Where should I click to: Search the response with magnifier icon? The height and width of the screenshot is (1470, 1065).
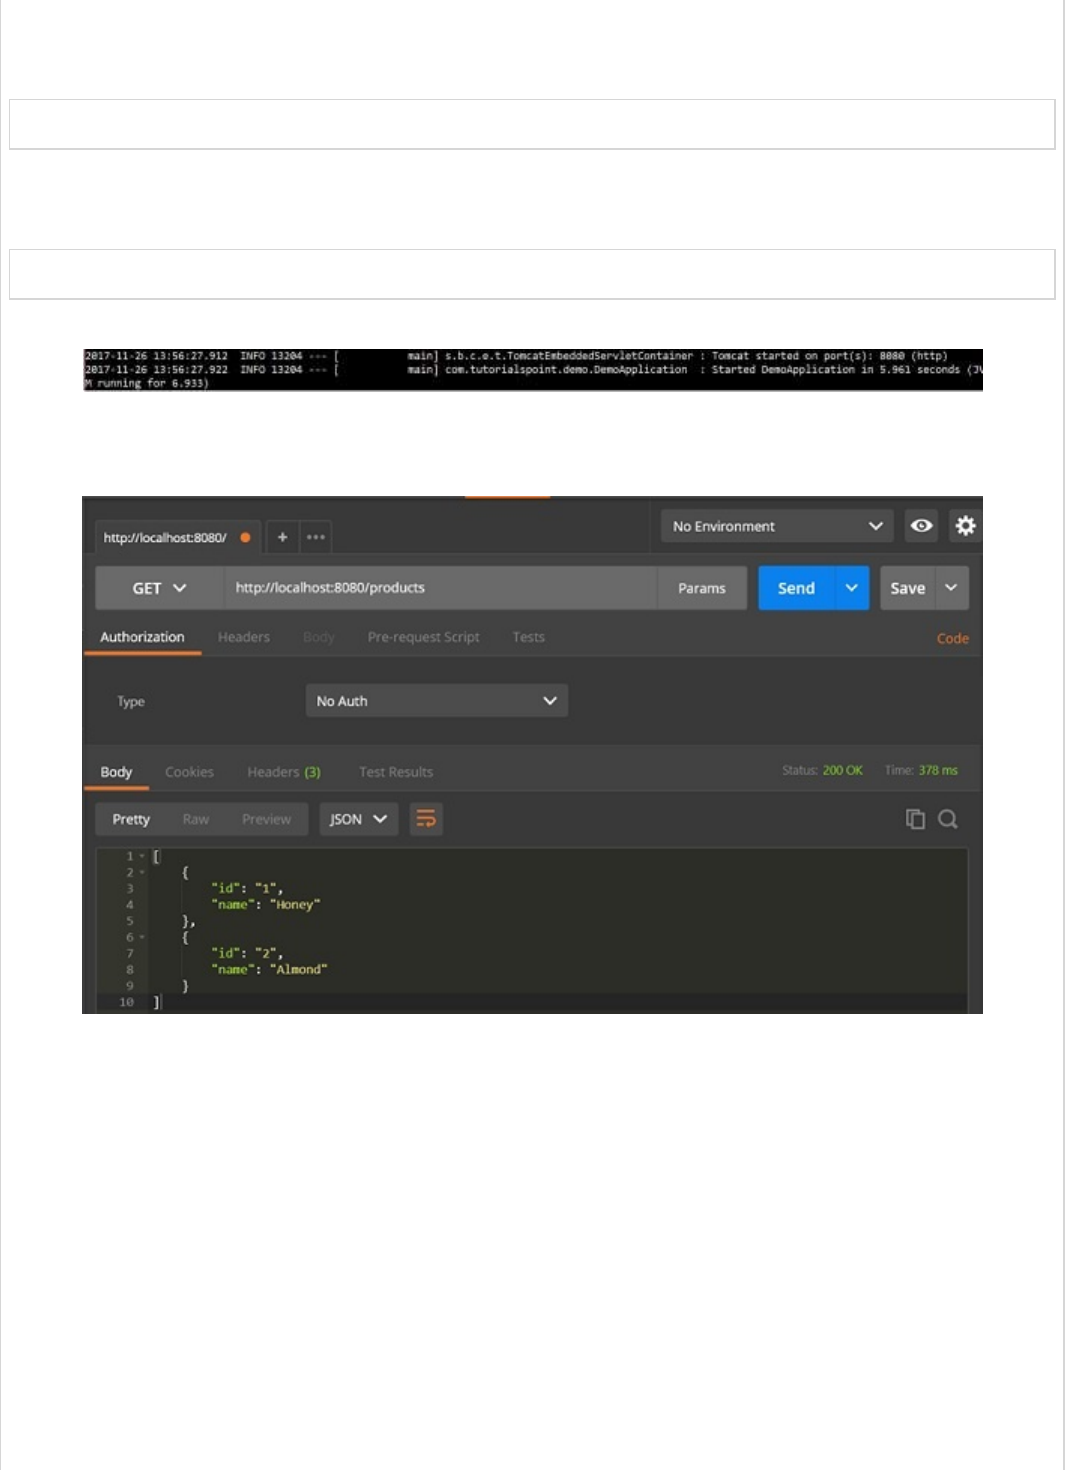948,819
